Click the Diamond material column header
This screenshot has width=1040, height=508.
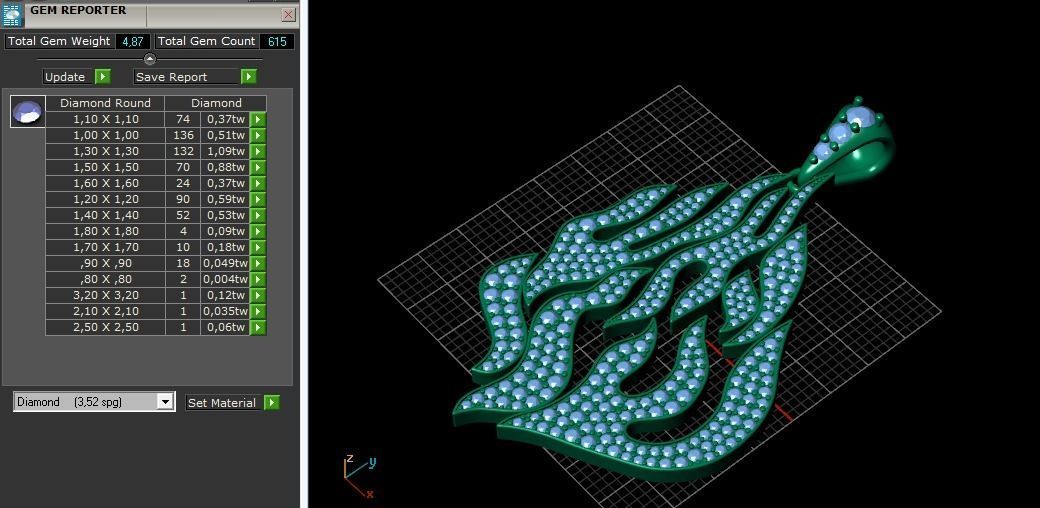click(216, 103)
